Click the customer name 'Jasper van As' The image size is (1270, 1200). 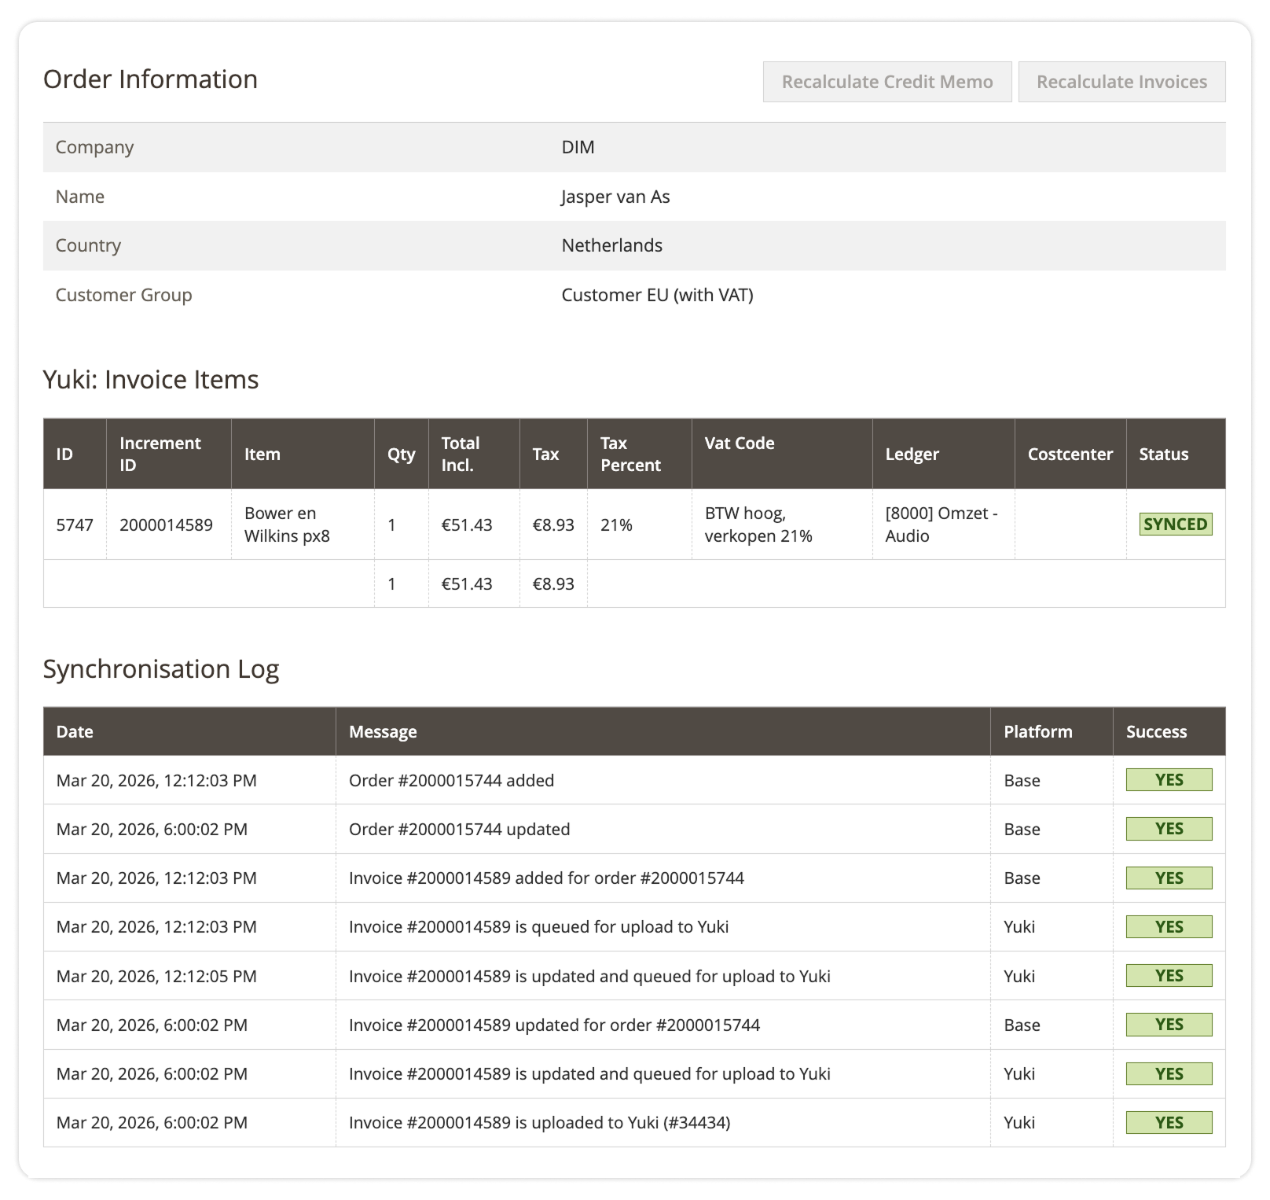tap(615, 196)
